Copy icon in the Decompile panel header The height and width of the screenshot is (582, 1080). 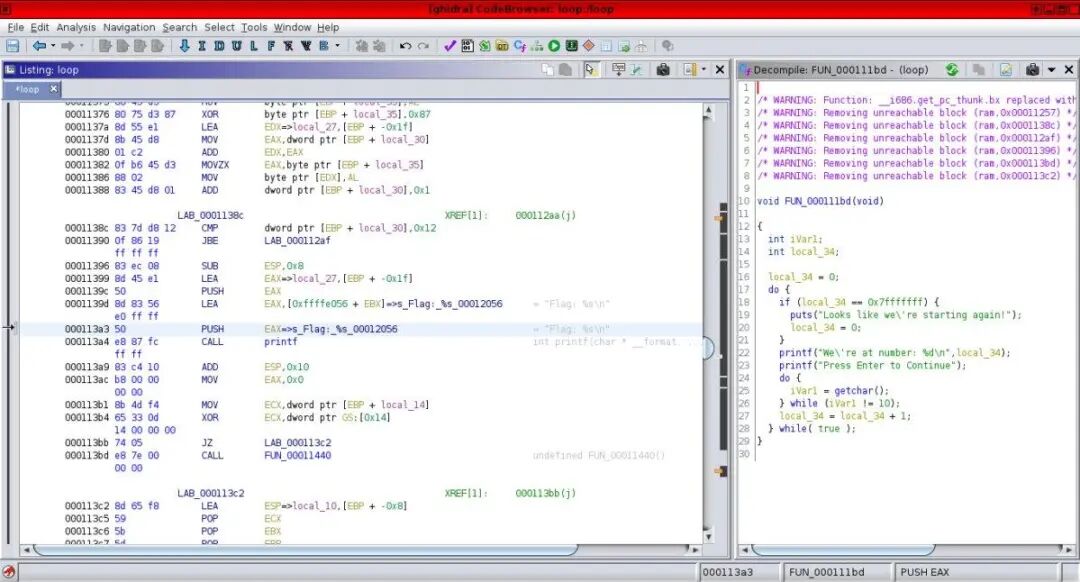coord(978,70)
